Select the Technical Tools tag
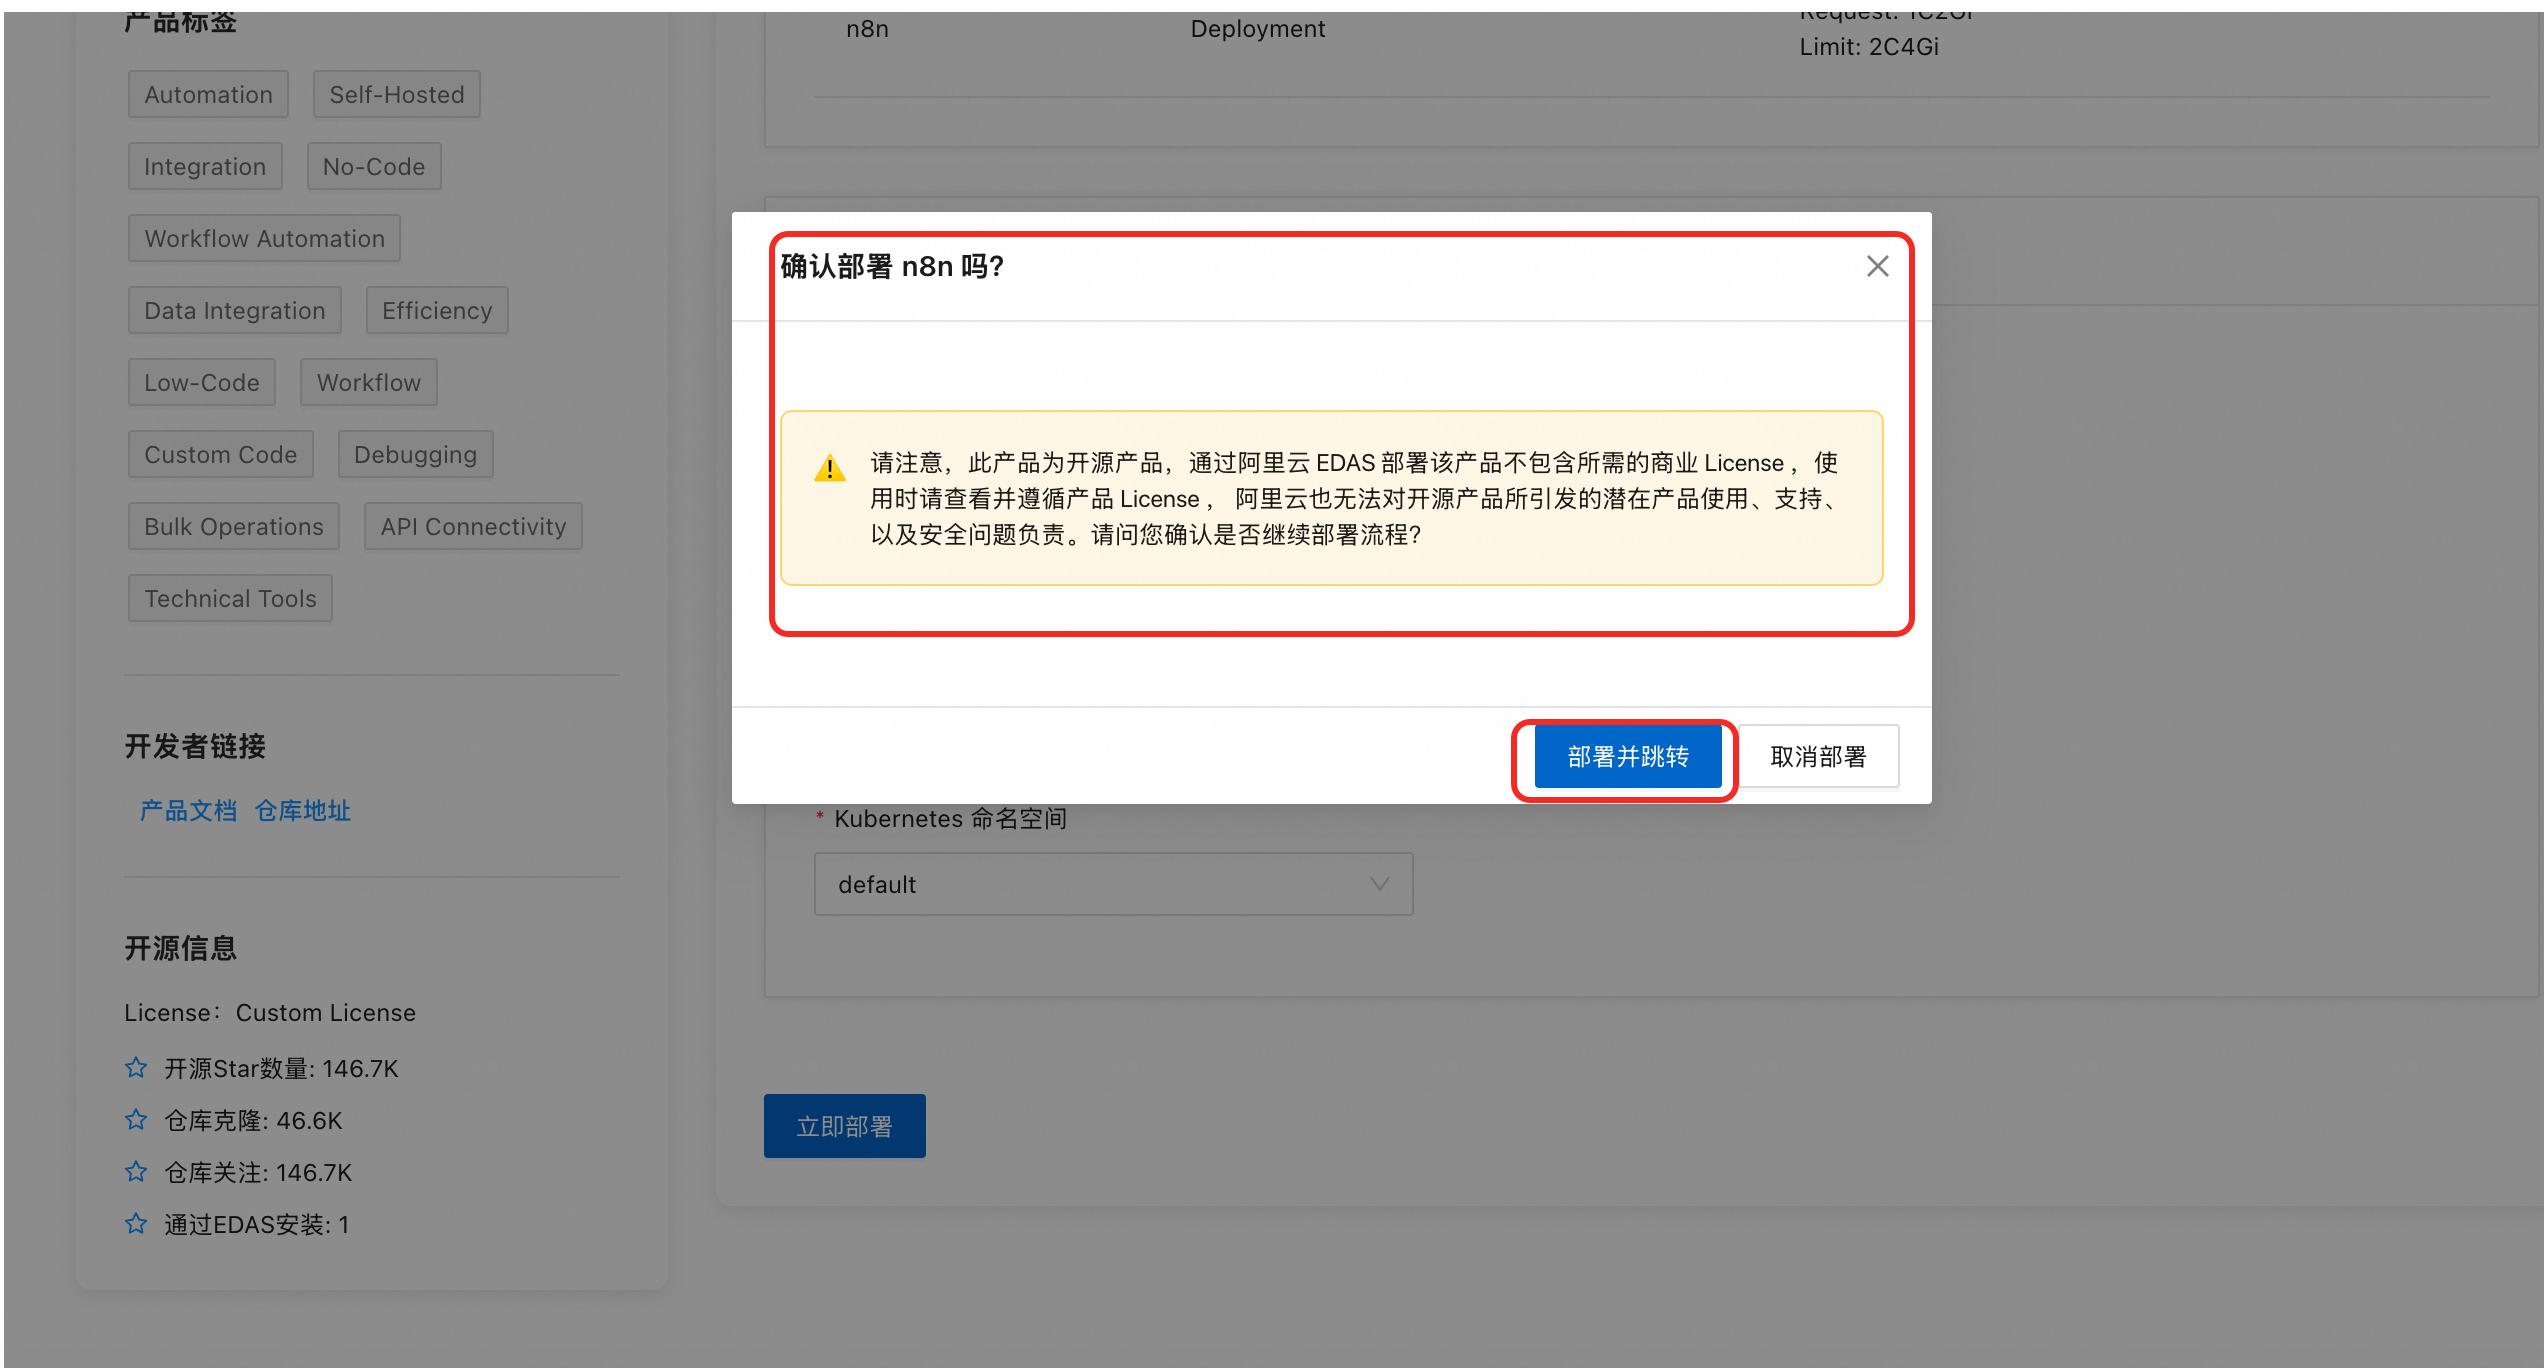This screenshot has width=2544, height=1368. click(230, 599)
